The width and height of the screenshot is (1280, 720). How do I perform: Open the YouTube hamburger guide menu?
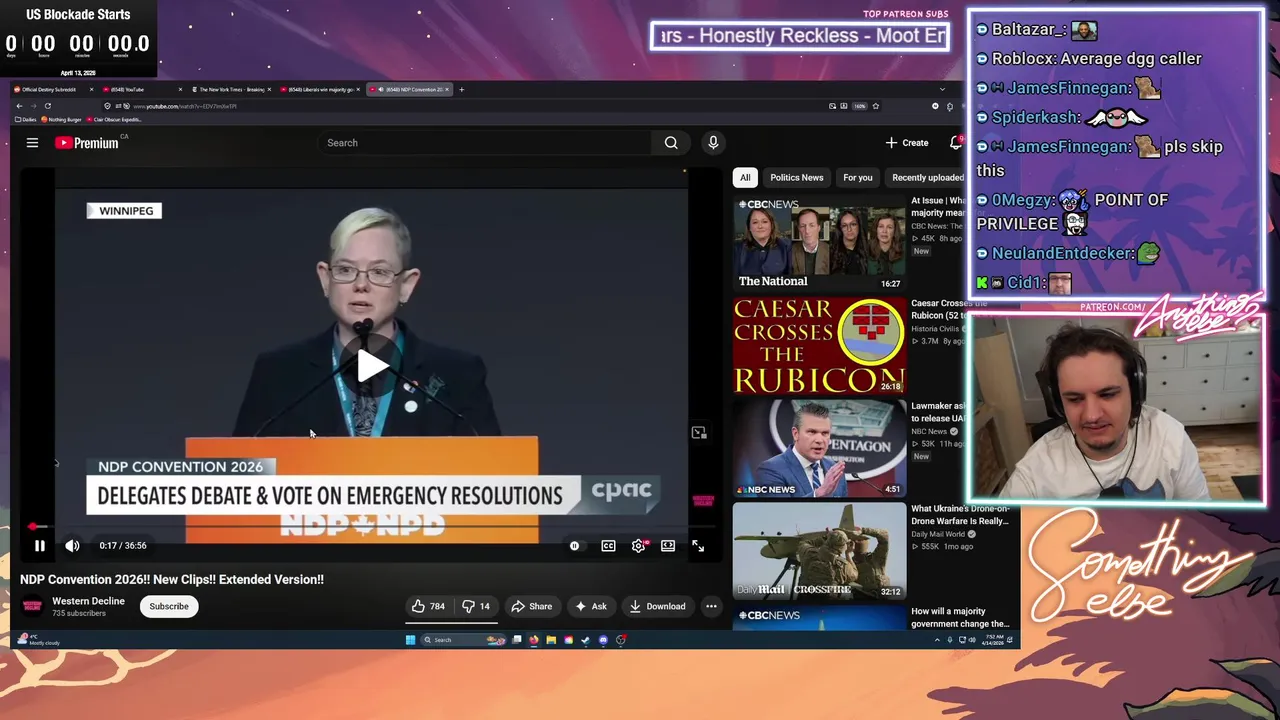[x=32, y=143]
